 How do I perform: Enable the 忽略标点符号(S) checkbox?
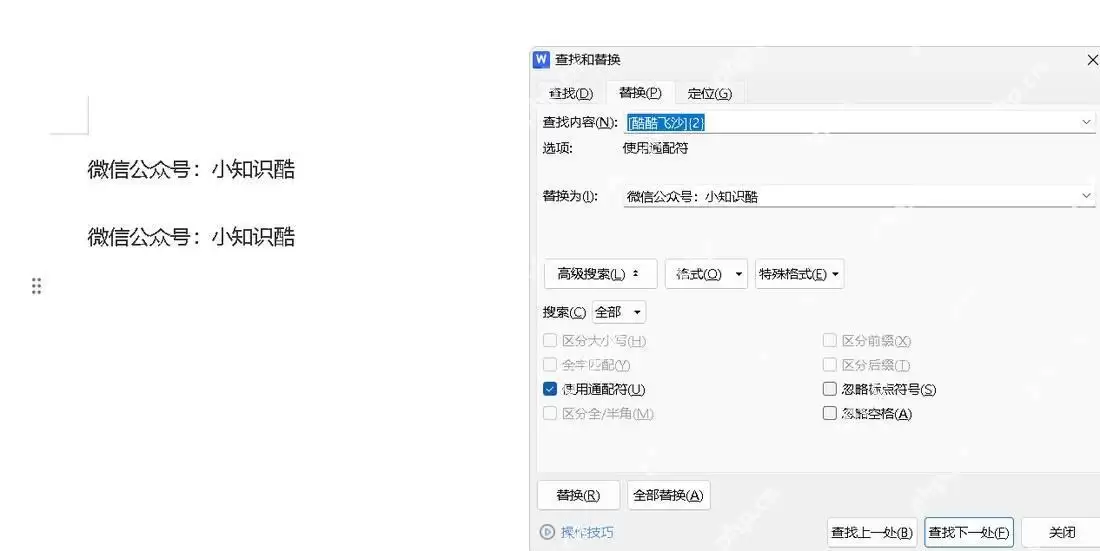click(x=829, y=389)
